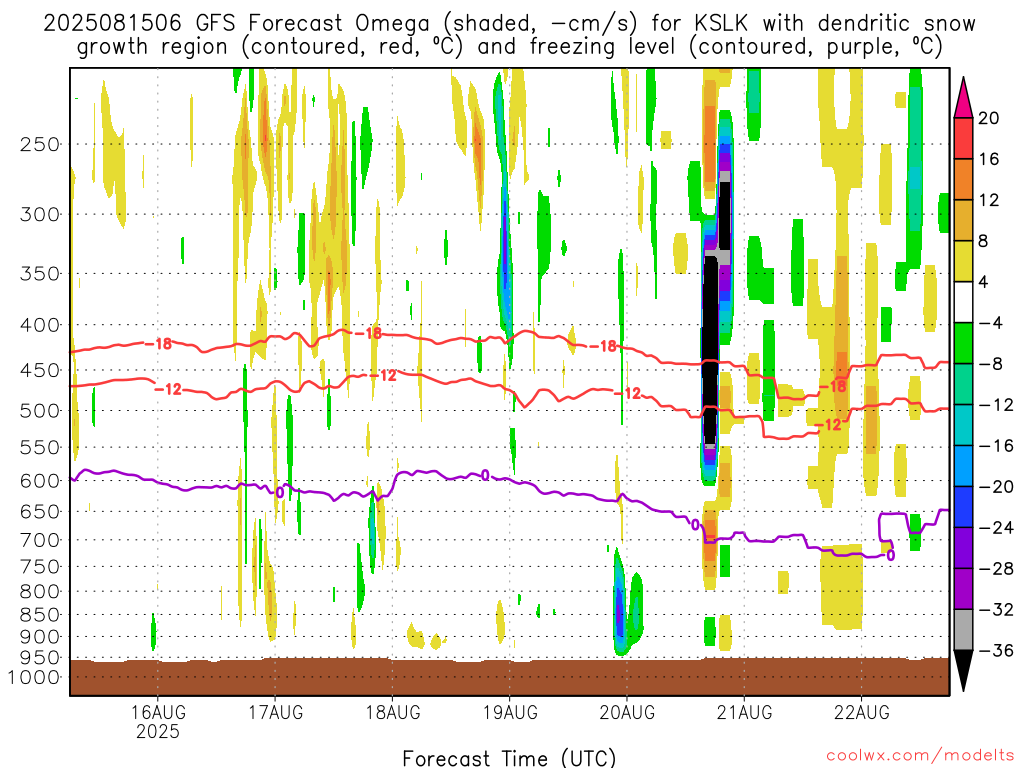Click the -32 value on the color scale
The image size is (1024, 768).
(x=996, y=609)
